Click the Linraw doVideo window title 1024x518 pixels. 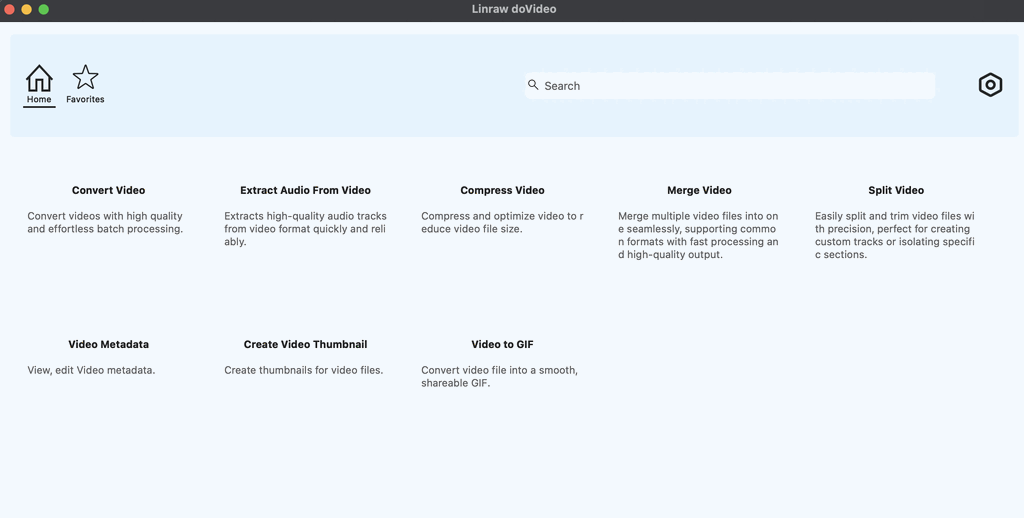(x=513, y=9)
